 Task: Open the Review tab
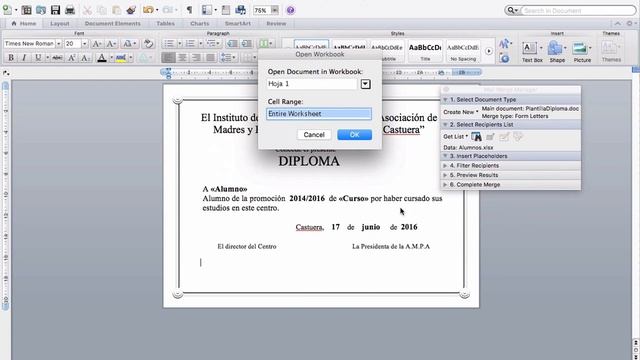(x=276, y=24)
